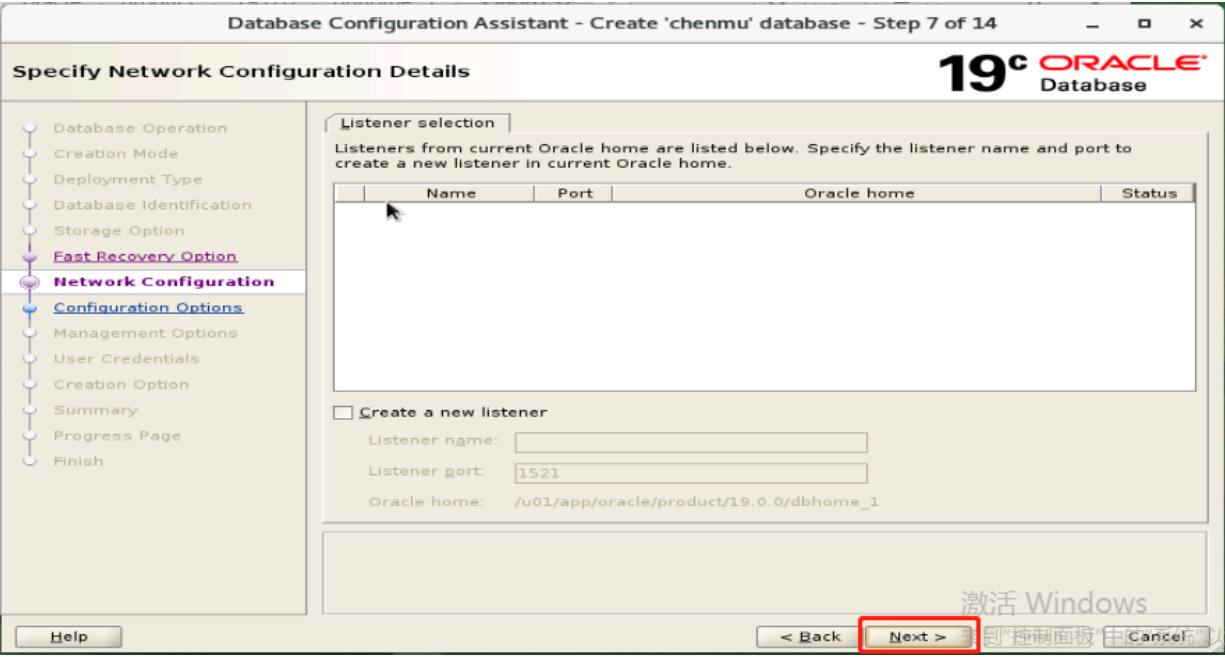Image resolution: width=1225 pixels, height=657 pixels.
Task: Click the Network Configuration step bullet icon
Action: pos(30,282)
